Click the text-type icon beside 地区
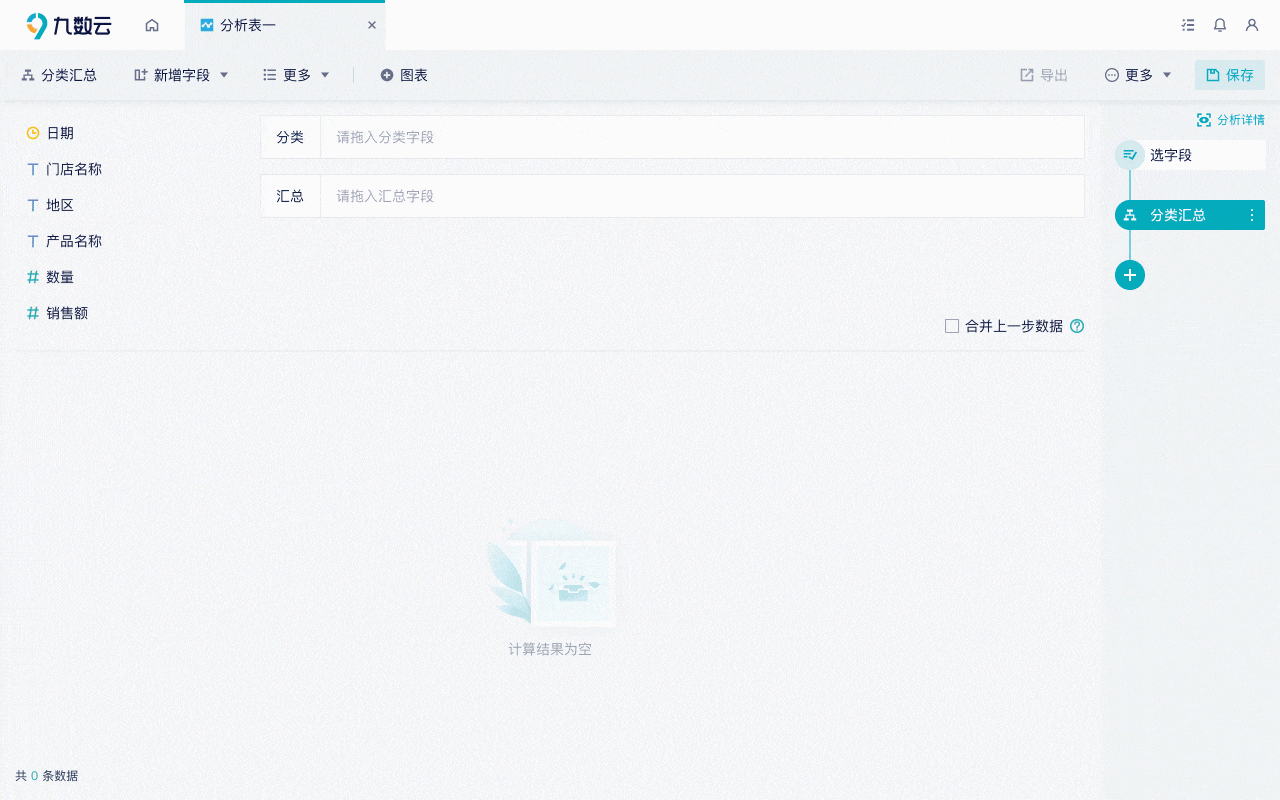 click(33, 205)
